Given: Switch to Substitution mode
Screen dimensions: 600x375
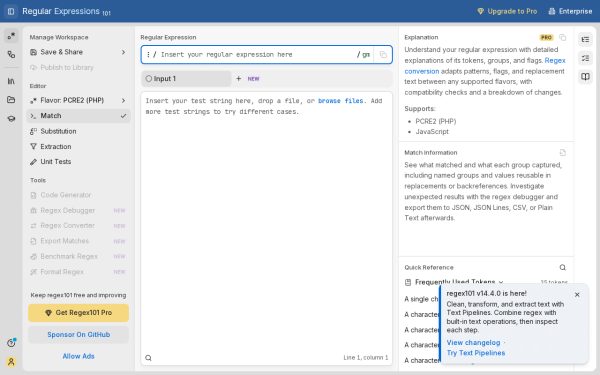Looking at the screenshot, I should (x=78, y=131).
